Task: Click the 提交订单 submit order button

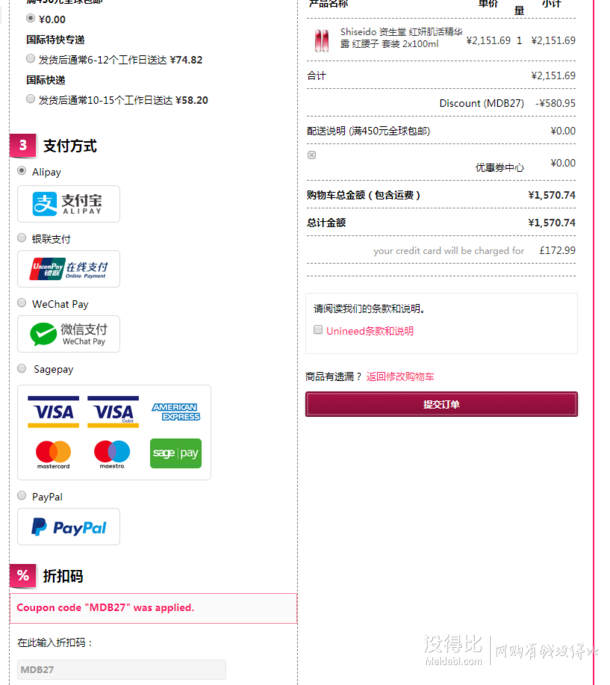Action: [x=441, y=404]
